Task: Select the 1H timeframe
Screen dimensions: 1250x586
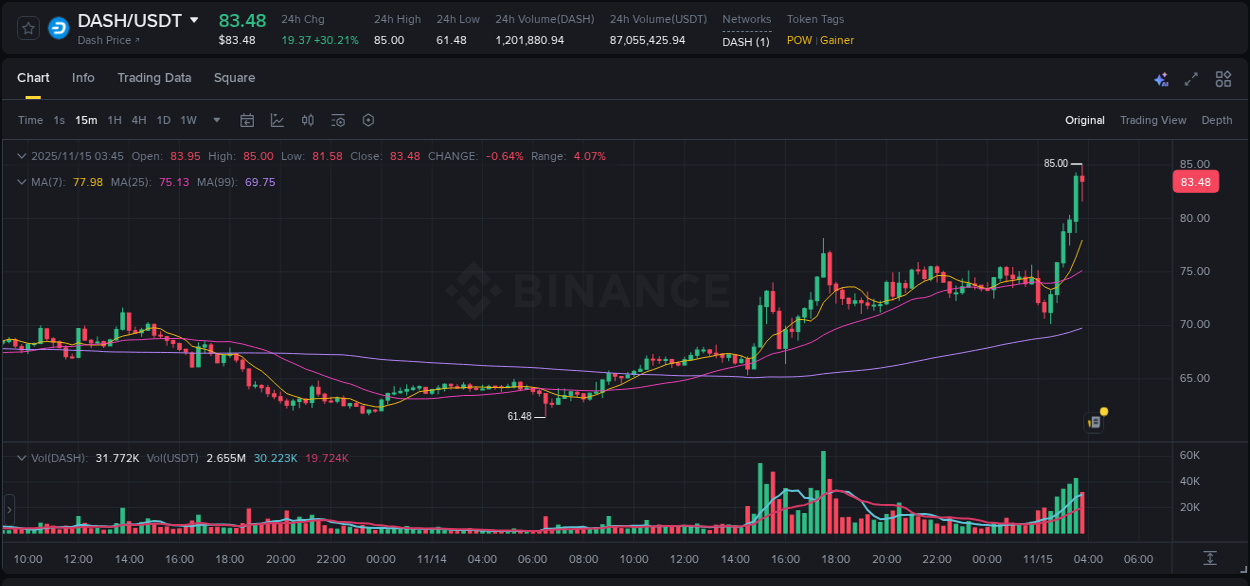Action: pos(115,120)
